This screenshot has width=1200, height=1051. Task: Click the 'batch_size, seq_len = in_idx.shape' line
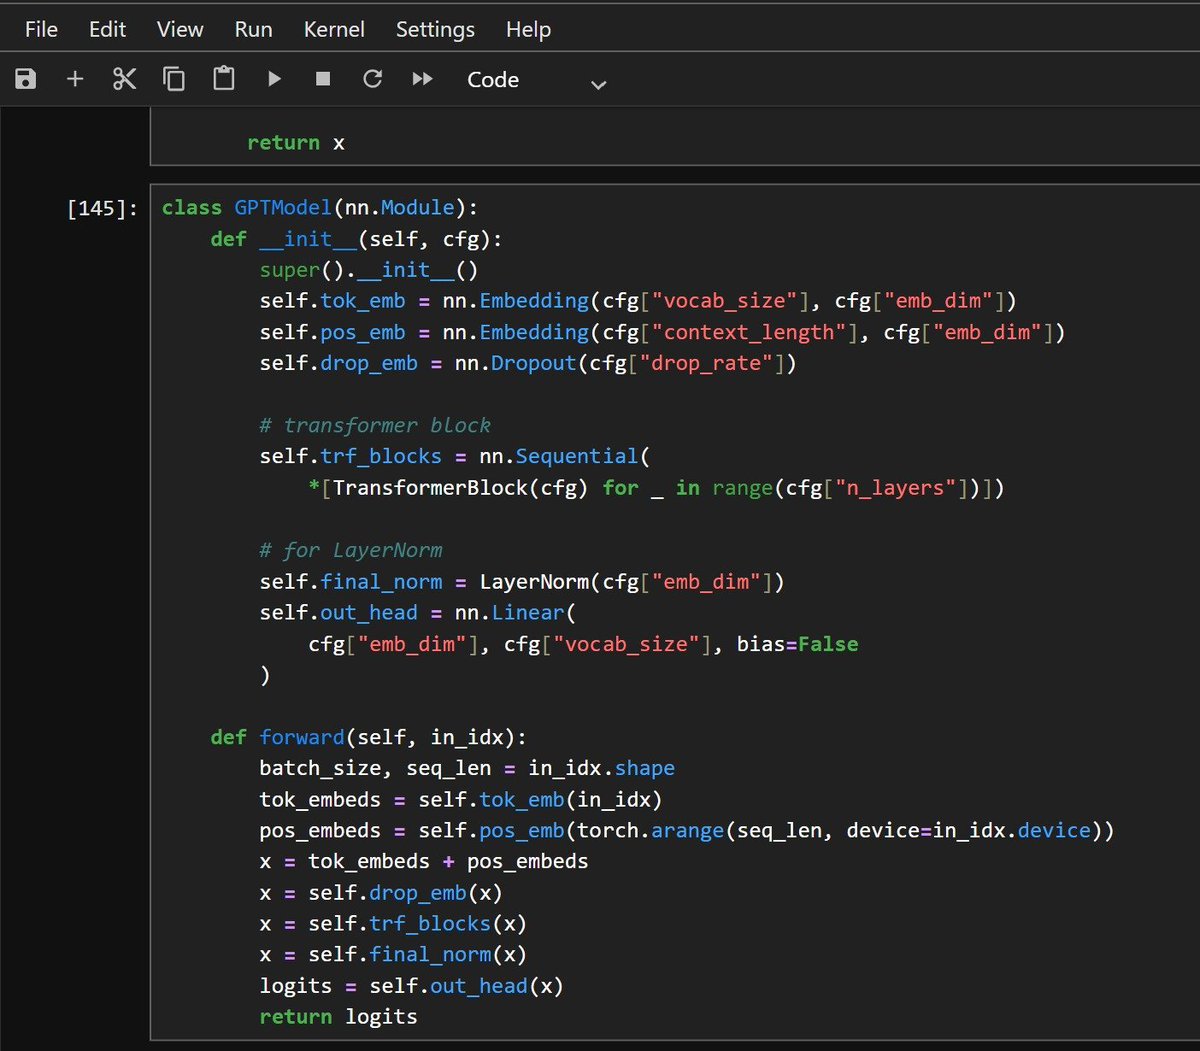point(467,768)
